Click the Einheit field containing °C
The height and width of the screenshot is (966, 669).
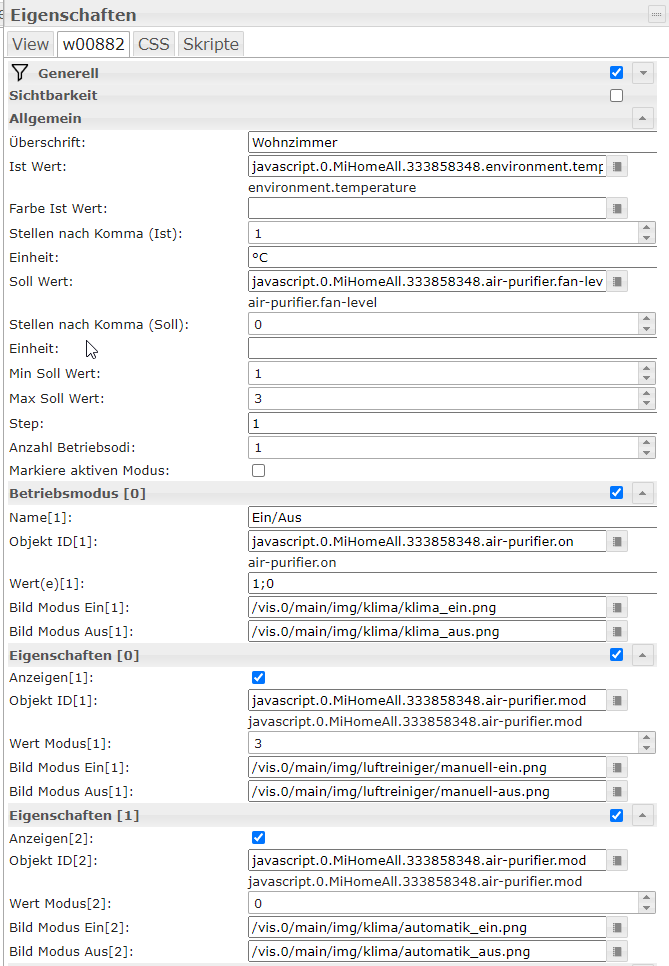(453, 258)
